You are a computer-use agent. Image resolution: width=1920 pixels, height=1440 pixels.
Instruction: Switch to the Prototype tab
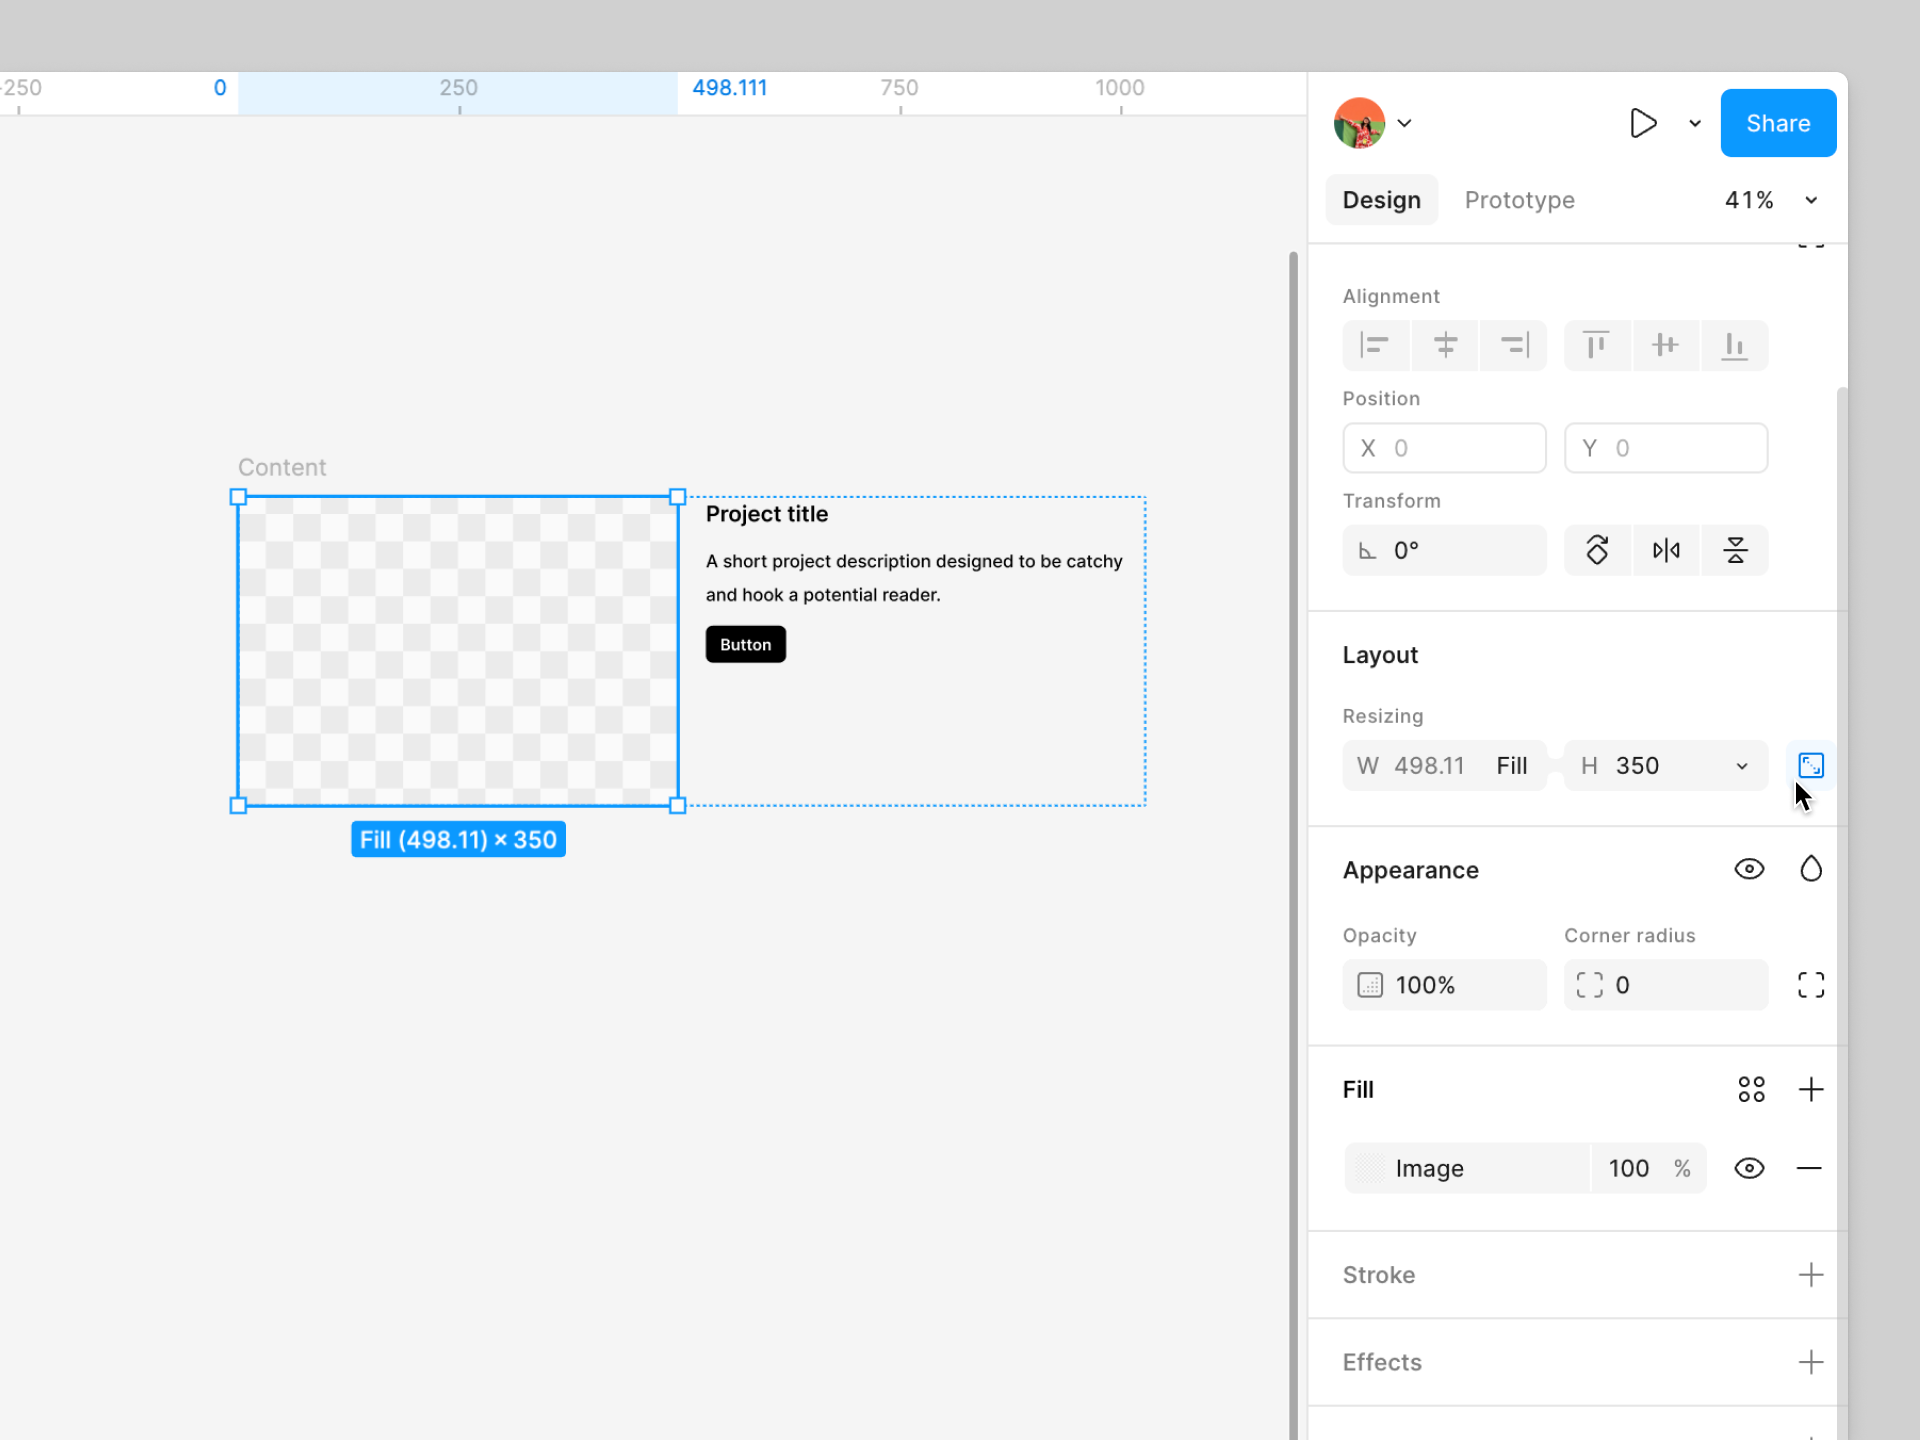click(x=1519, y=200)
